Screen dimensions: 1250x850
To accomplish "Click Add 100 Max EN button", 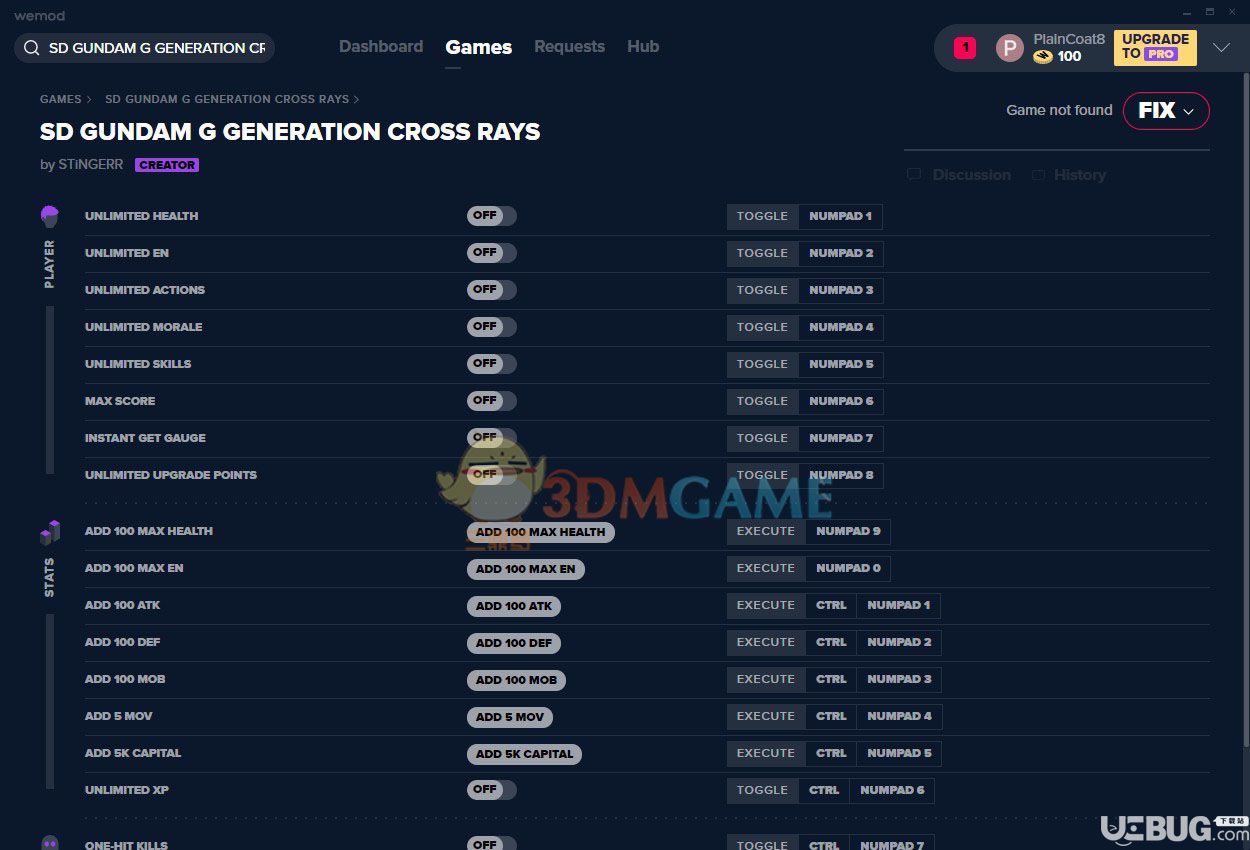I will tap(525, 569).
